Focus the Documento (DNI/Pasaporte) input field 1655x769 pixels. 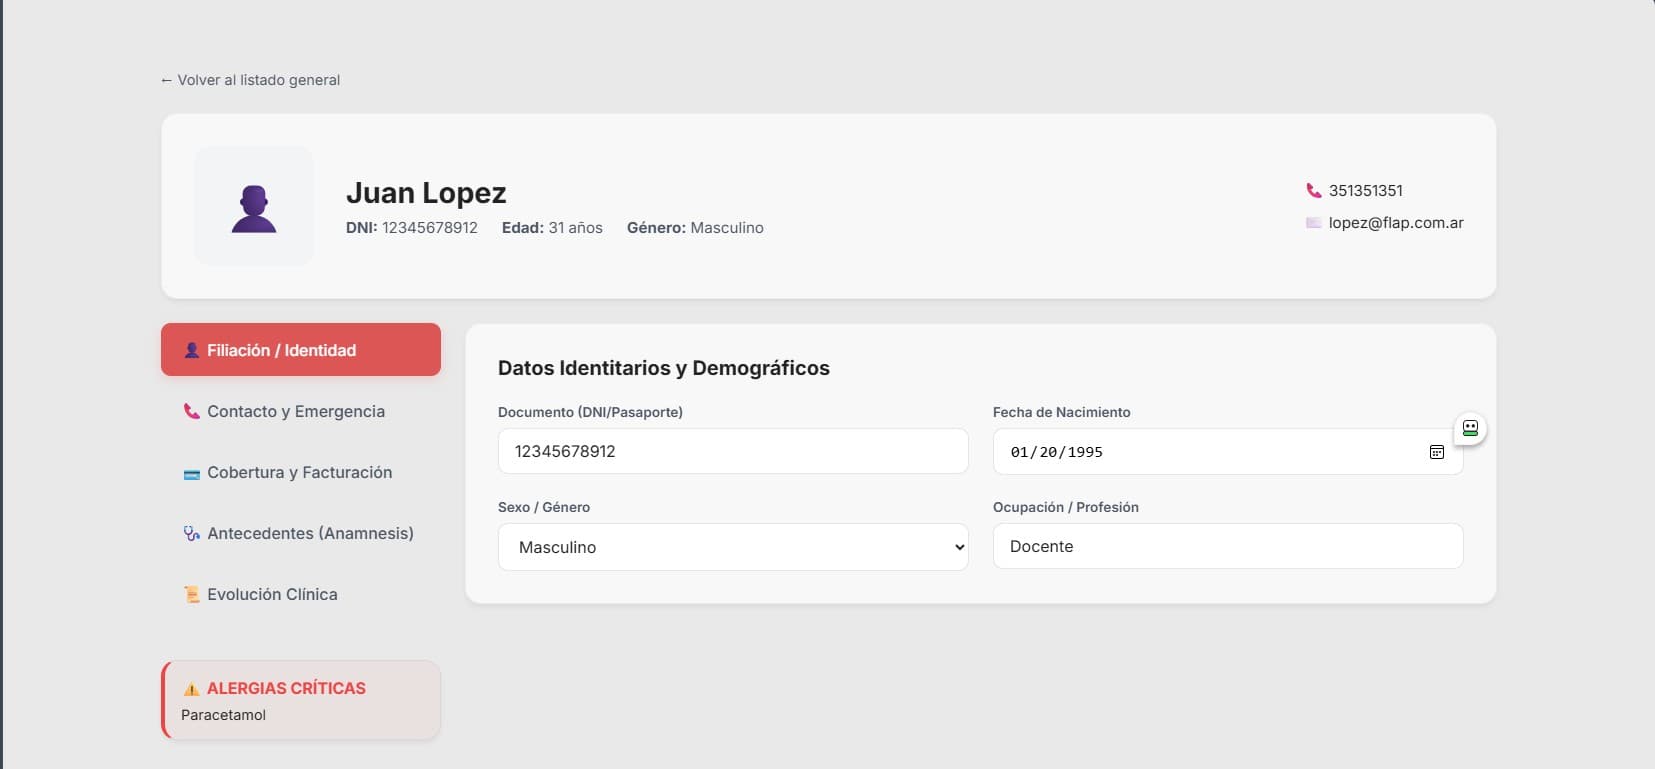pos(732,452)
